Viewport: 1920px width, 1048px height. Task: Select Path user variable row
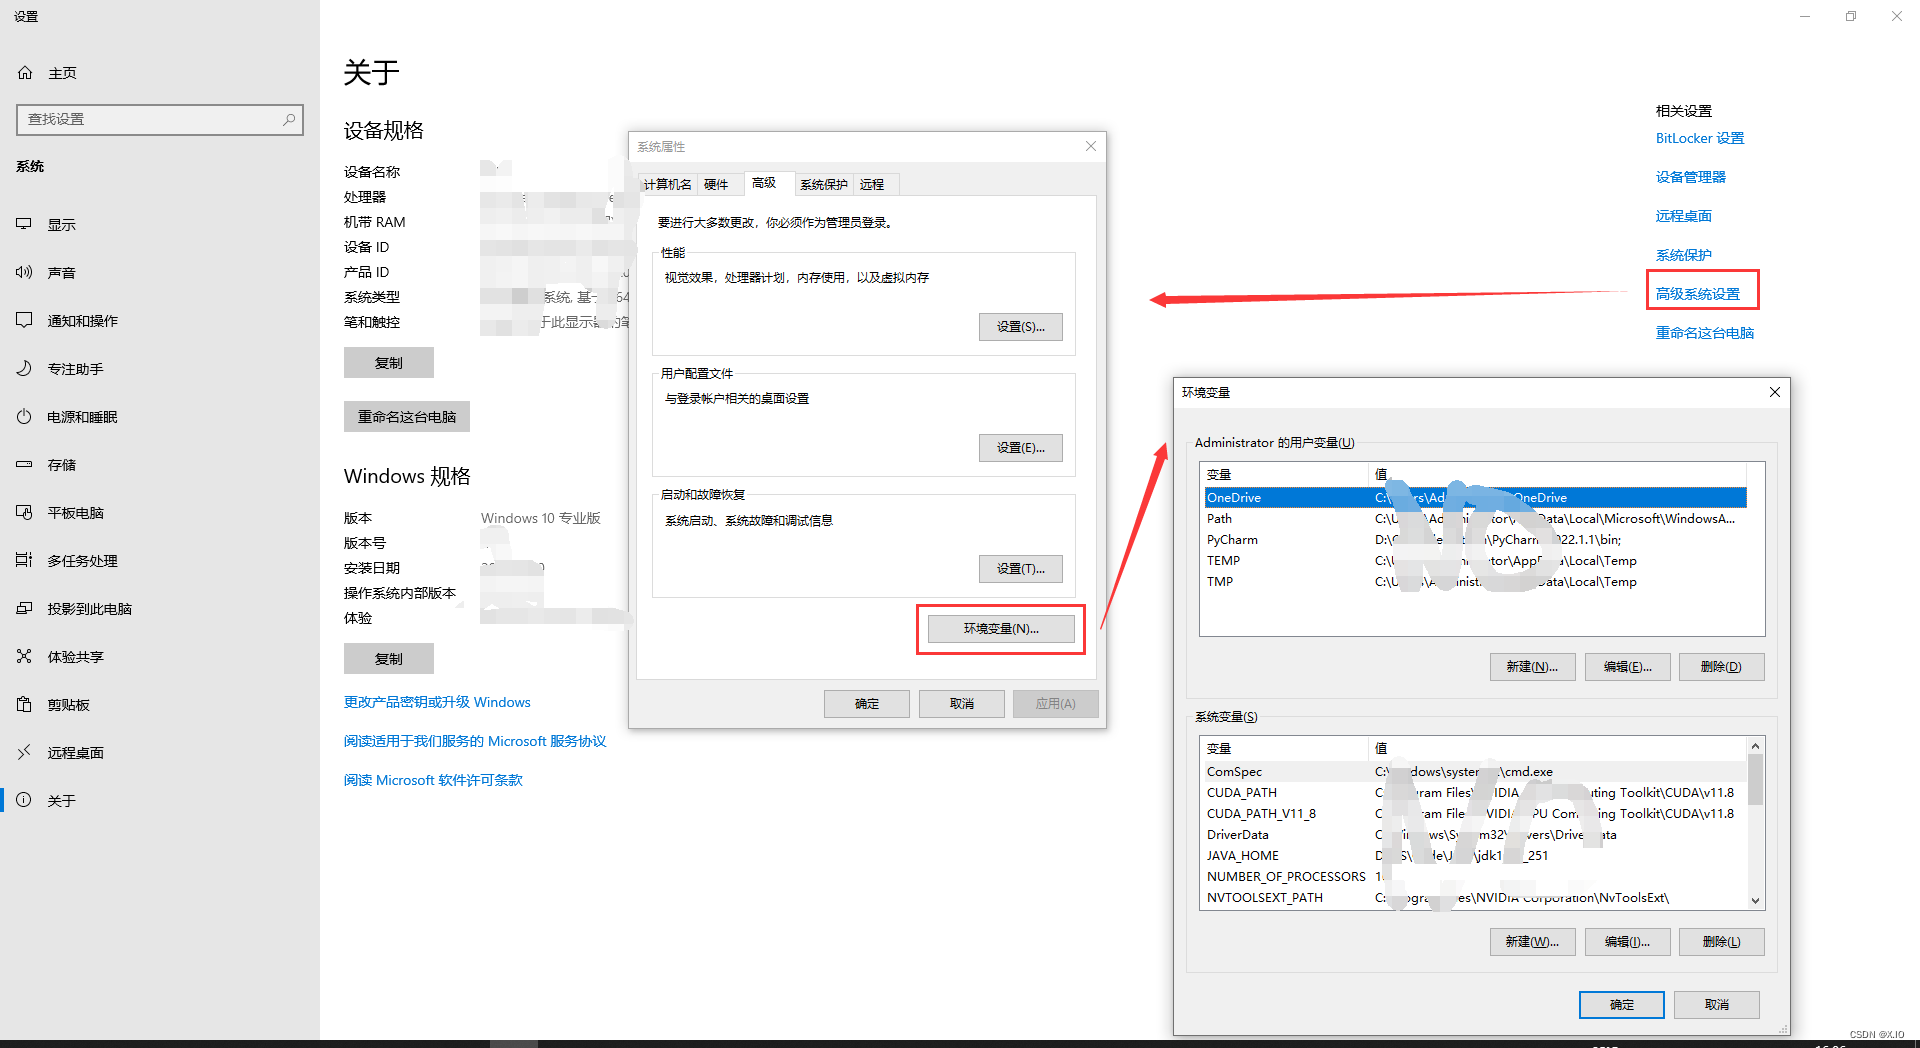[x=1475, y=519]
